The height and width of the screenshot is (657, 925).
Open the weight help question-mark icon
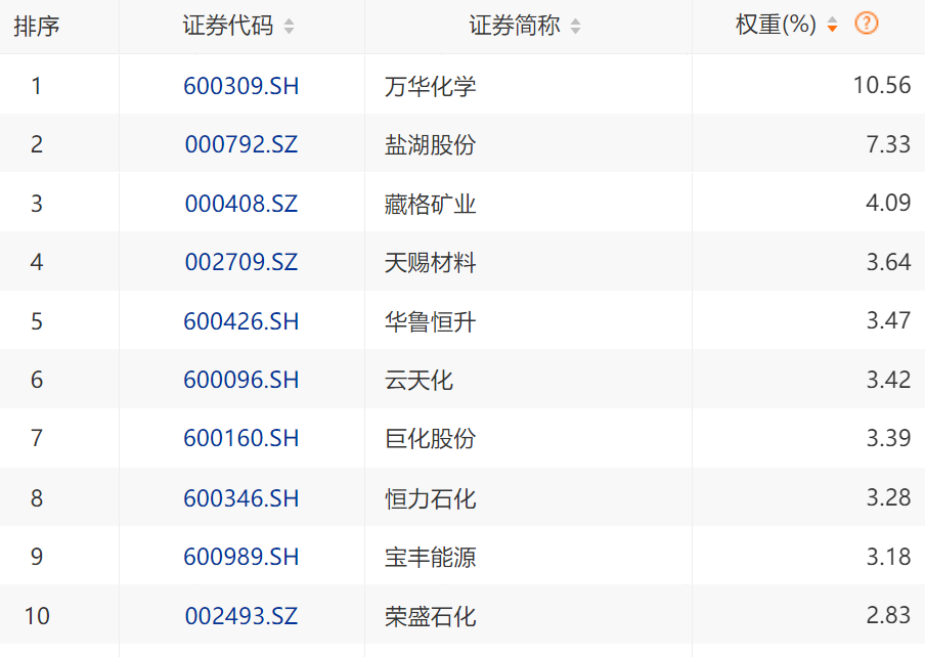click(x=866, y=24)
